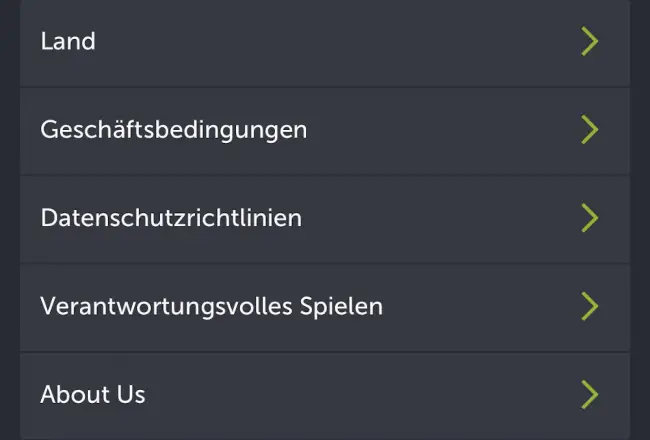Expand the Land country selection row
650x440 pixels.
[325, 42]
